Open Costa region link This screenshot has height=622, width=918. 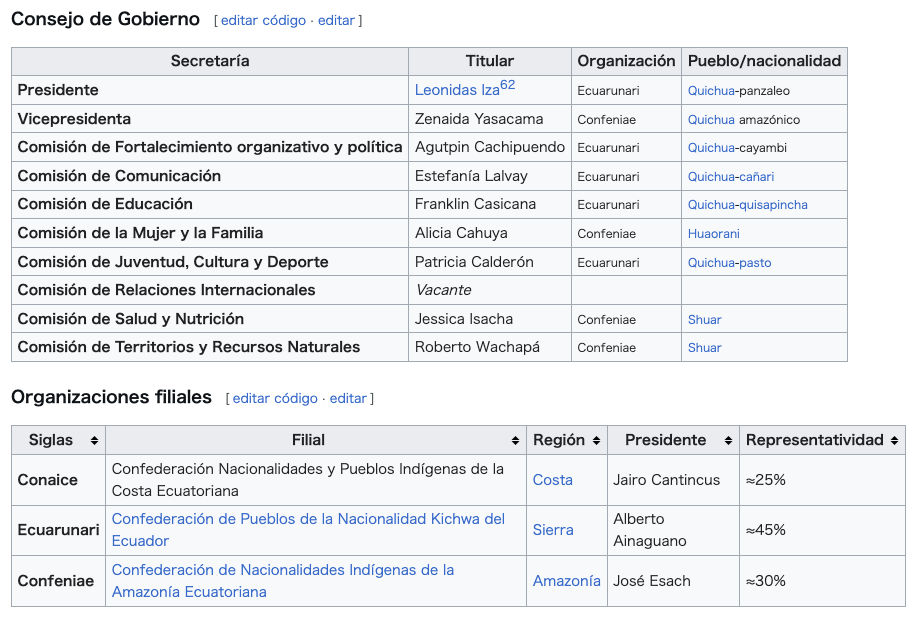[x=552, y=480]
